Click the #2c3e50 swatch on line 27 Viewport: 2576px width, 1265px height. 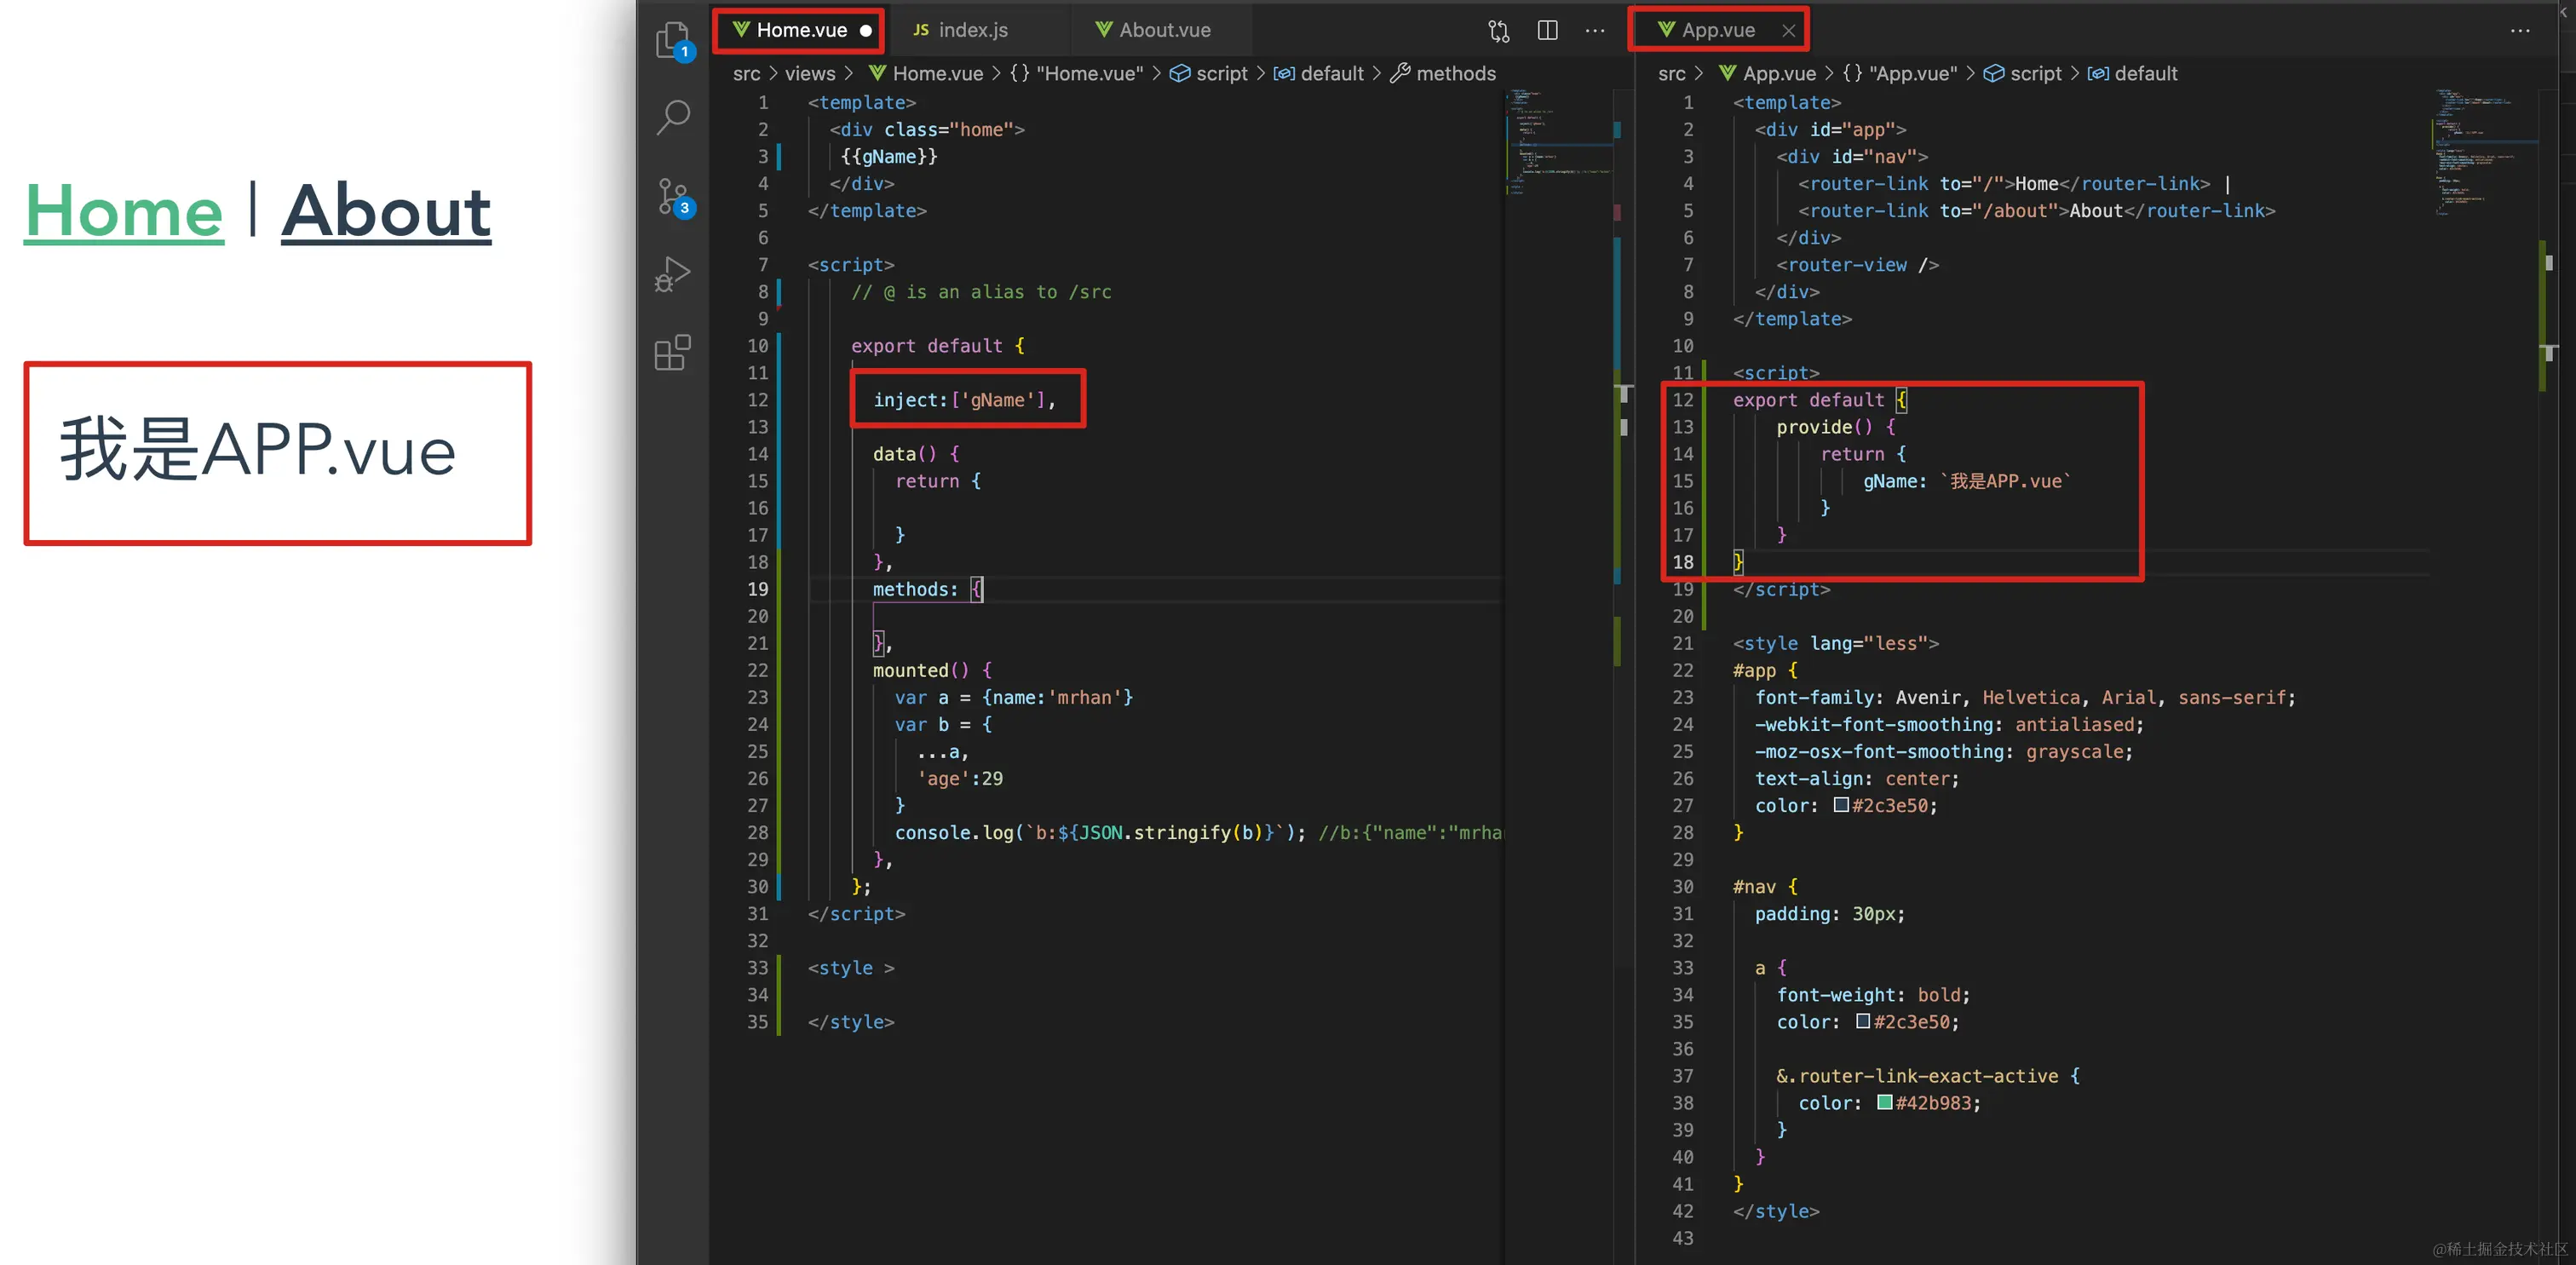(x=1841, y=805)
